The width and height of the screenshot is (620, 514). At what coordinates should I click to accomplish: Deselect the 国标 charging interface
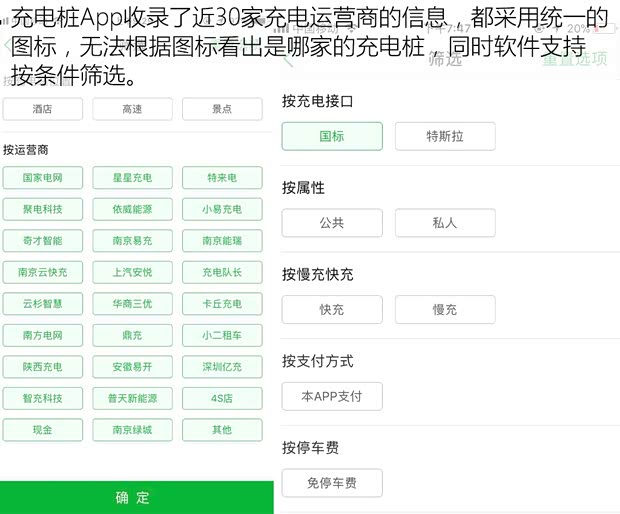(332, 136)
